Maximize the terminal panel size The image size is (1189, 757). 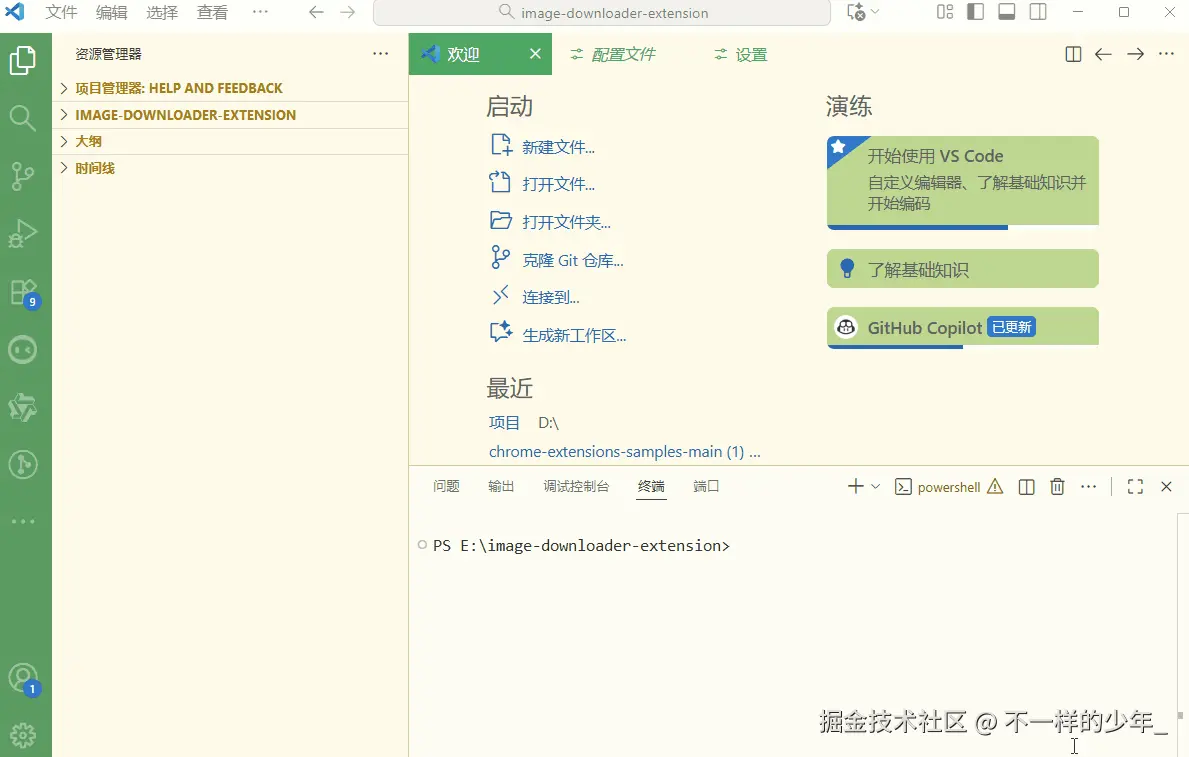[1135, 487]
